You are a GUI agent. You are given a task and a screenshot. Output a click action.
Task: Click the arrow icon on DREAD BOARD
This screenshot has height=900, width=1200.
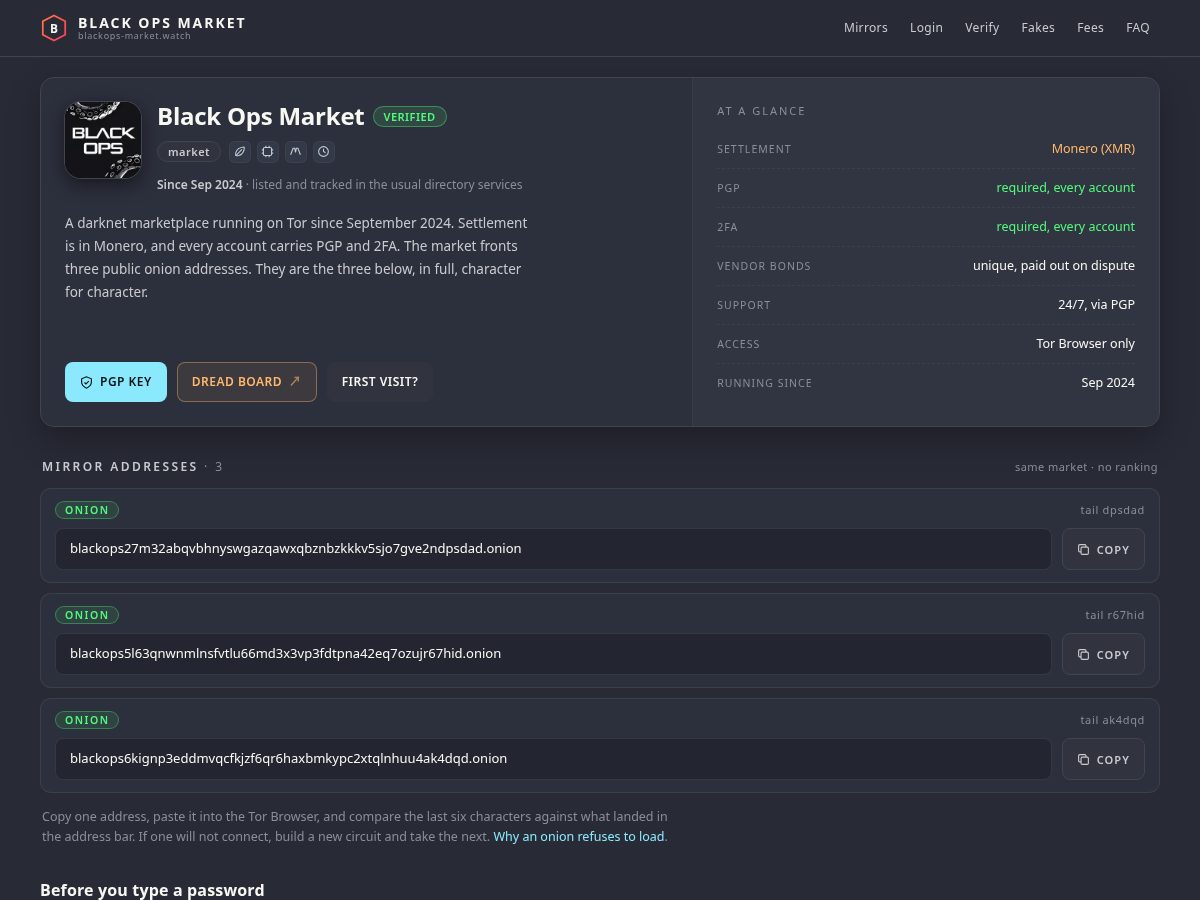click(295, 381)
